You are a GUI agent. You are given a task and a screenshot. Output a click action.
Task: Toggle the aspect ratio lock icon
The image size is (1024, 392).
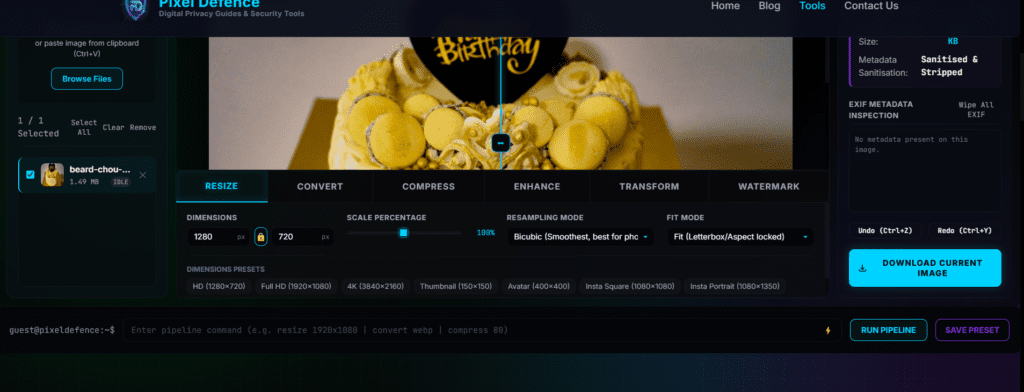click(261, 237)
